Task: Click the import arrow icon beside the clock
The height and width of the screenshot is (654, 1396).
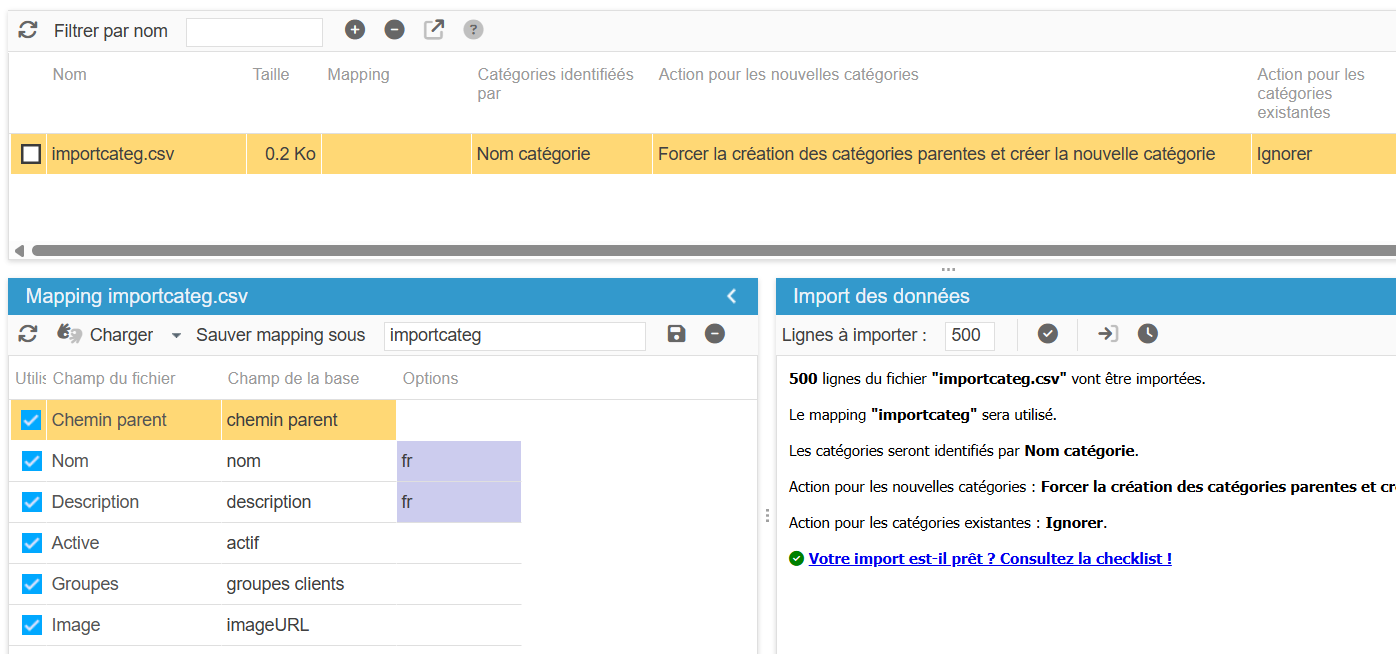Action: coord(1108,334)
